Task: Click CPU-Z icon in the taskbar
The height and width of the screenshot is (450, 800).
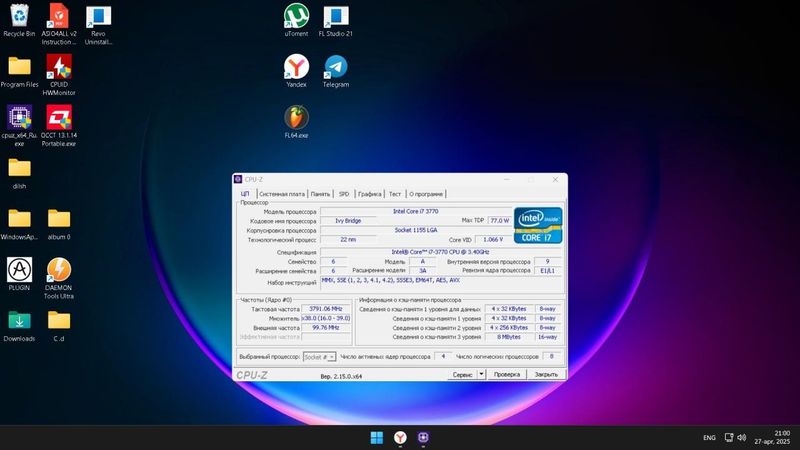Action: (423, 438)
